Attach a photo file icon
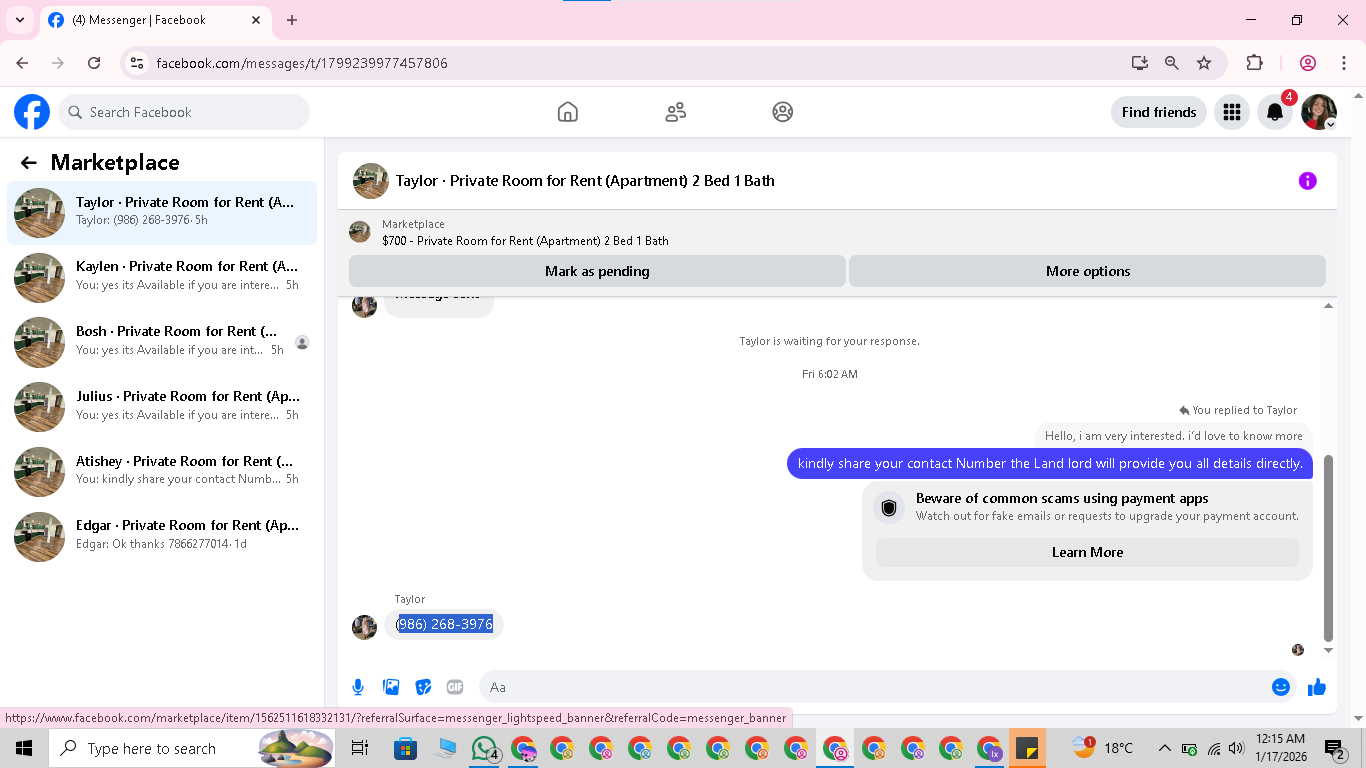 (x=391, y=687)
